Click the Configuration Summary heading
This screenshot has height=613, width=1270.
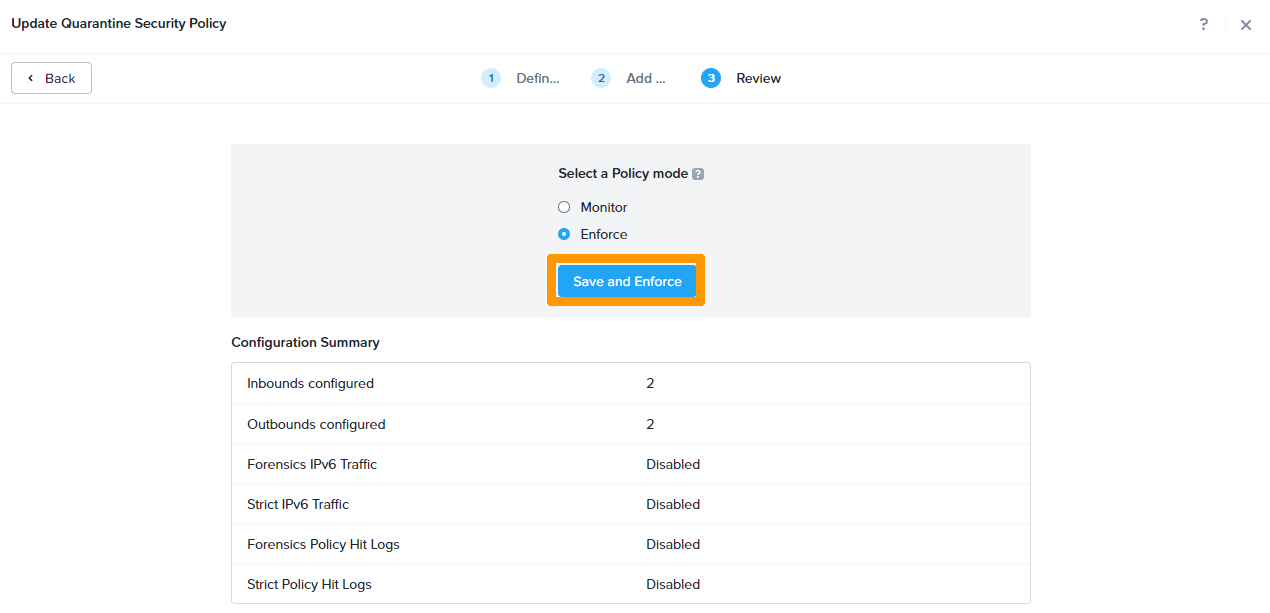tap(305, 342)
